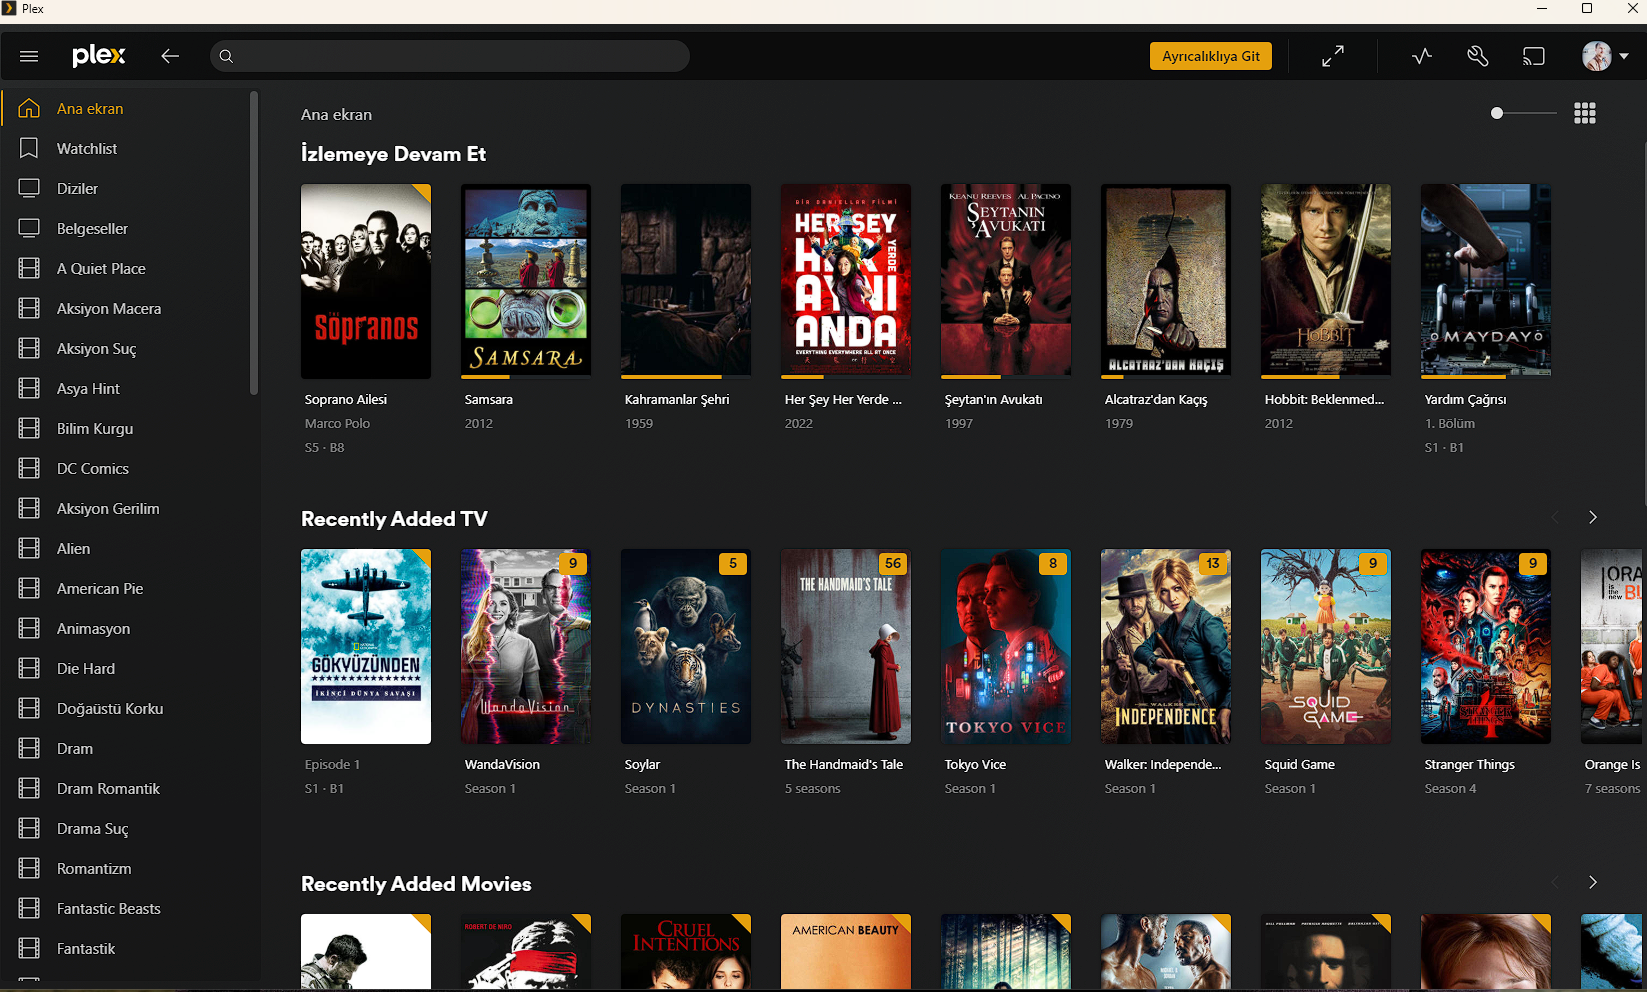Image resolution: width=1647 pixels, height=992 pixels.
Task: Click the Fantastik film icon
Action: point(29,948)
